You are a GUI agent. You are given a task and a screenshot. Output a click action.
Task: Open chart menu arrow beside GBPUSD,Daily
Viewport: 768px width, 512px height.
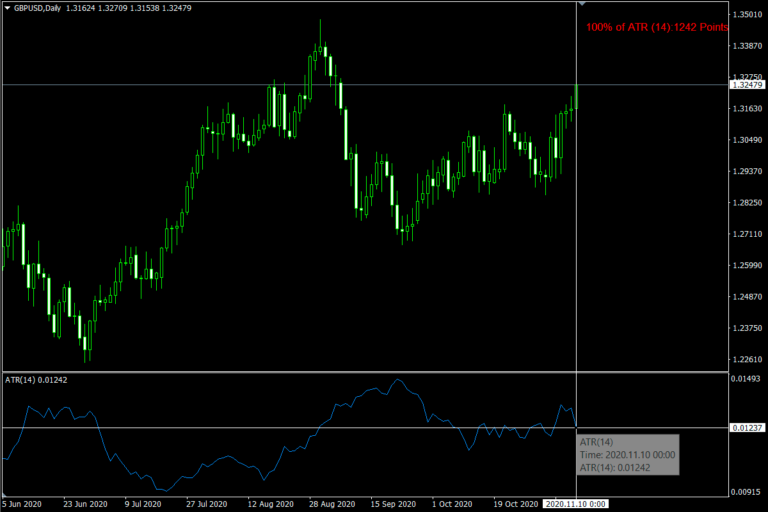pos(7,8)
